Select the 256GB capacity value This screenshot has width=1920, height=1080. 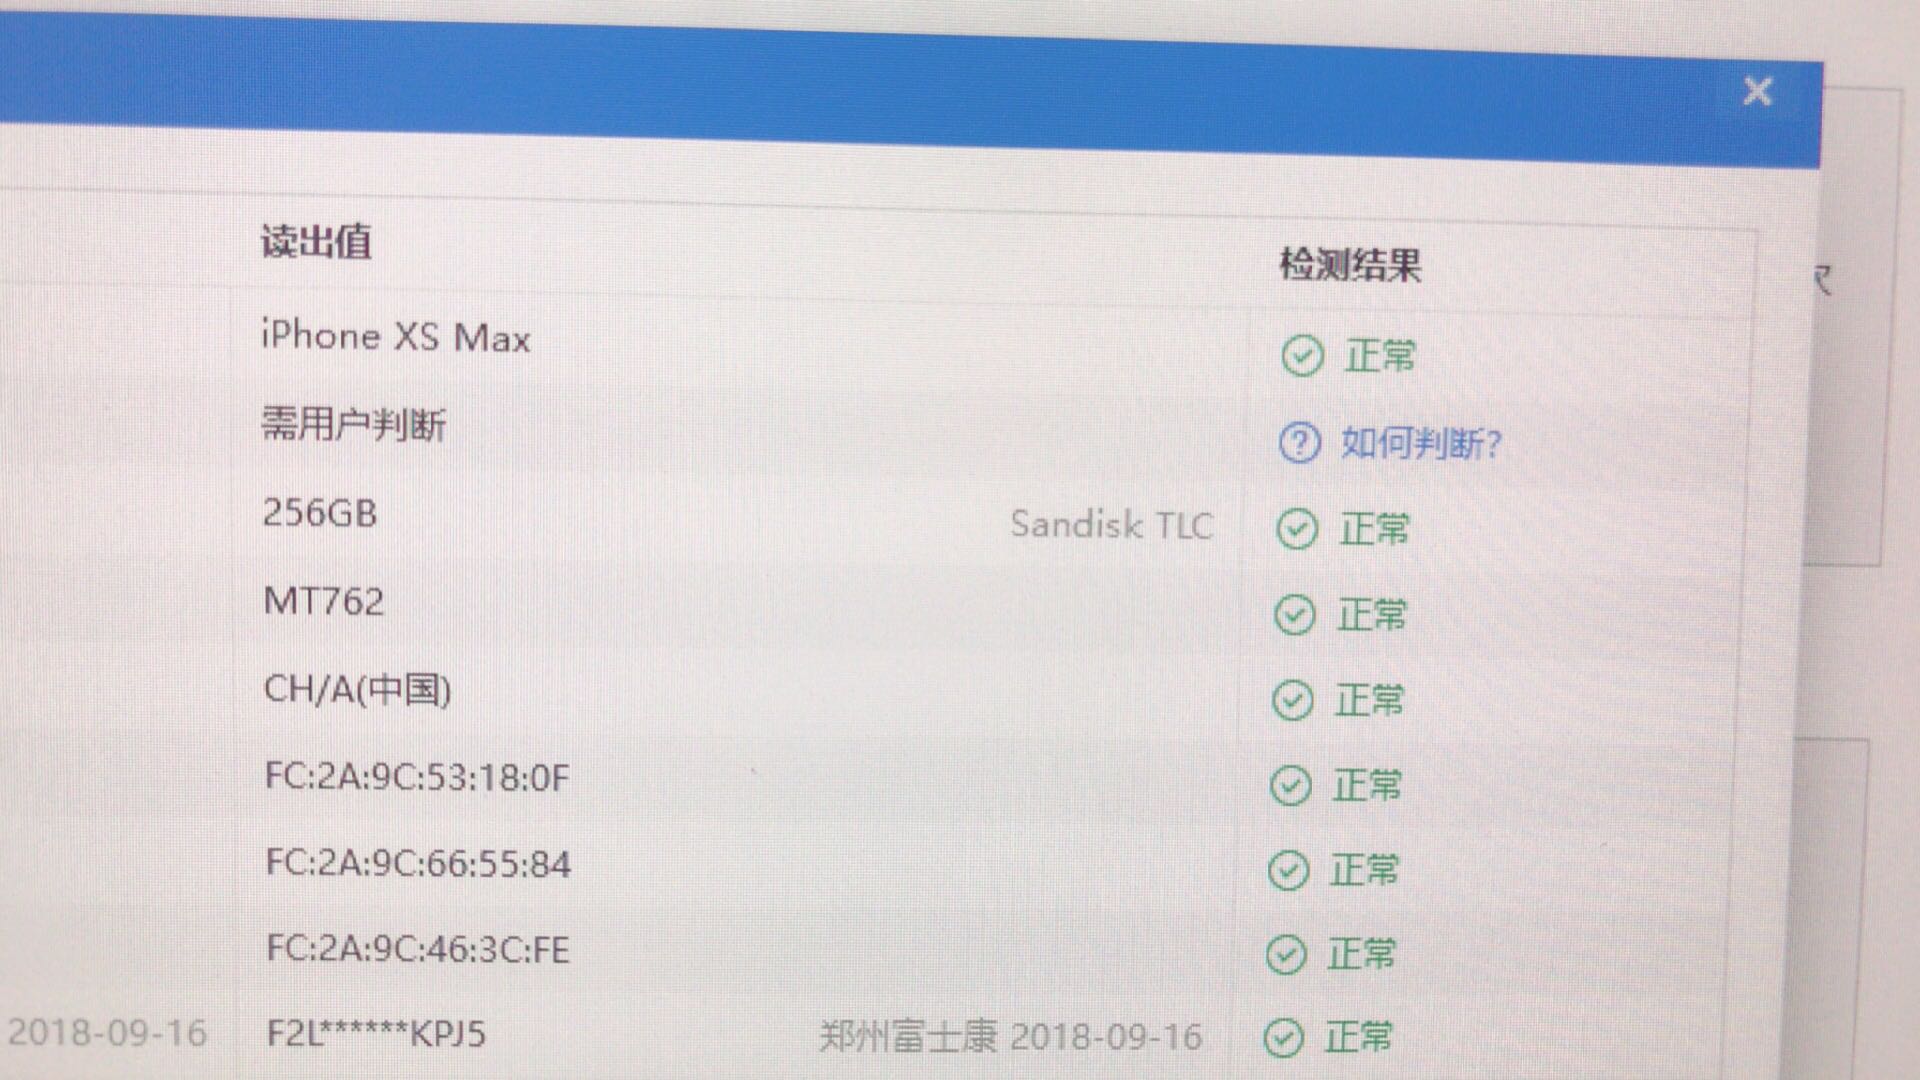(320, 513)
